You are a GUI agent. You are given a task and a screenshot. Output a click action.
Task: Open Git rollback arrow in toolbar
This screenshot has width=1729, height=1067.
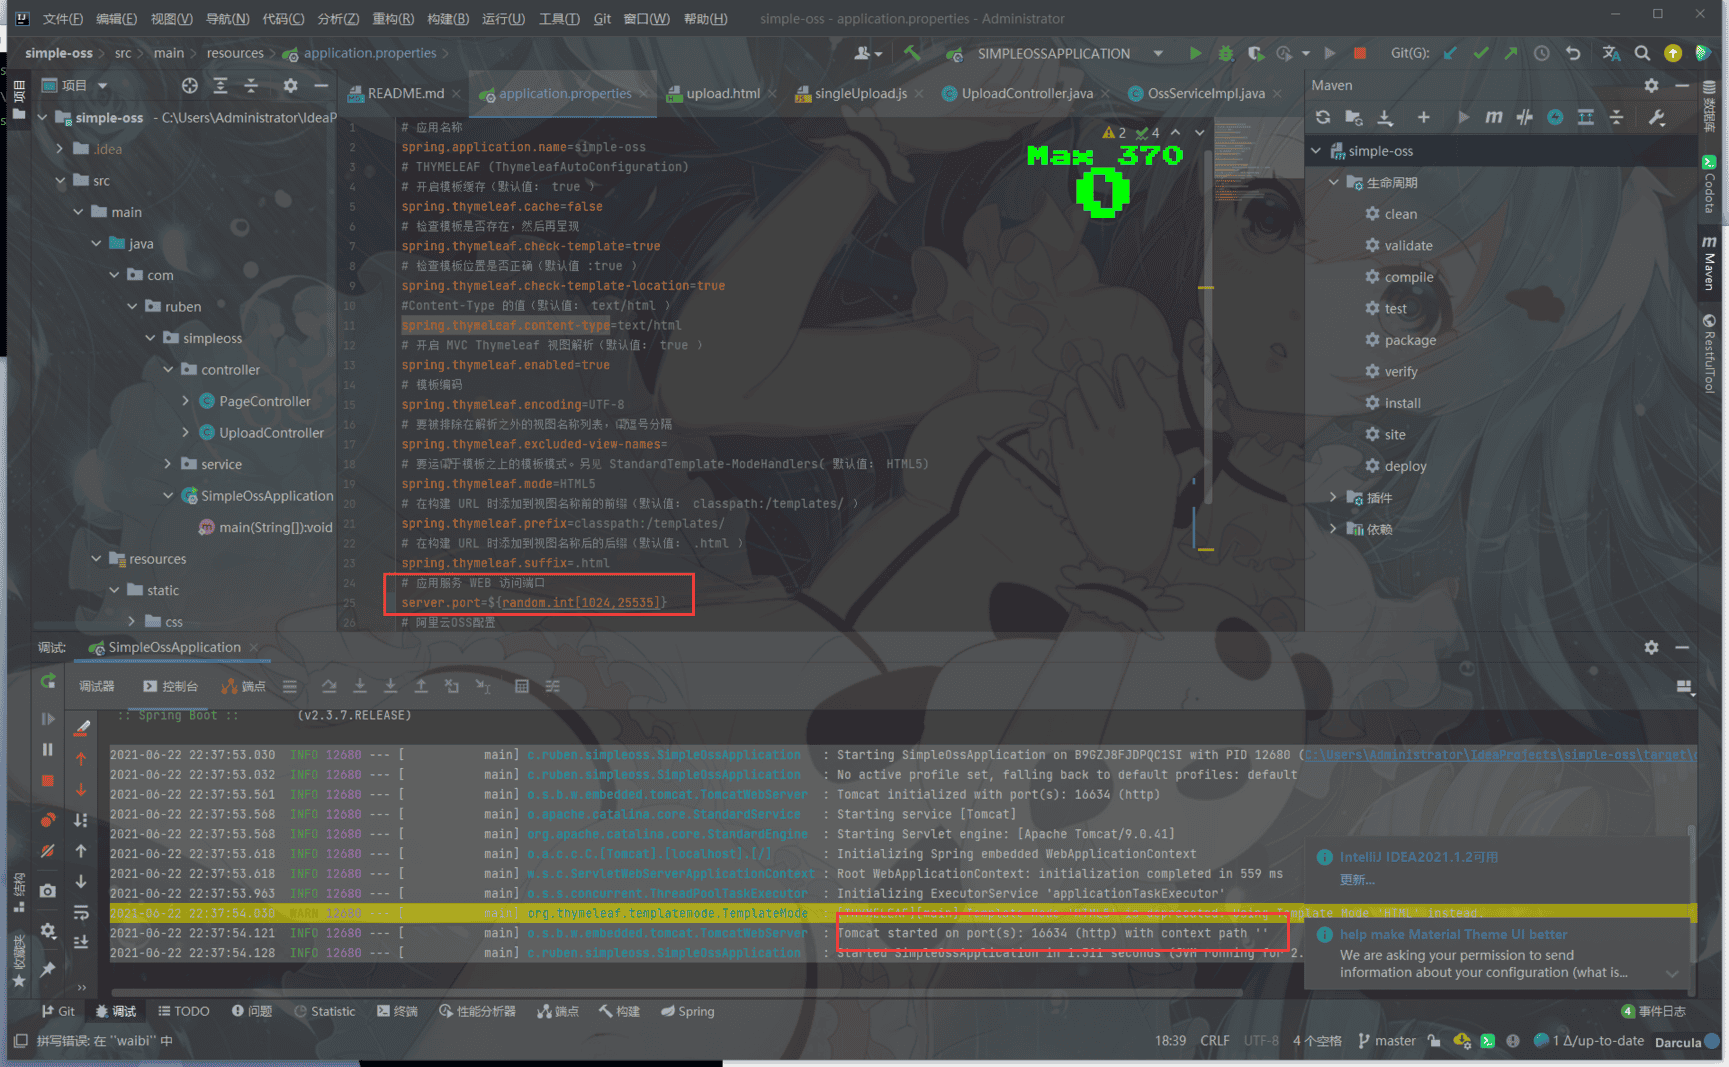[1573, 53]
